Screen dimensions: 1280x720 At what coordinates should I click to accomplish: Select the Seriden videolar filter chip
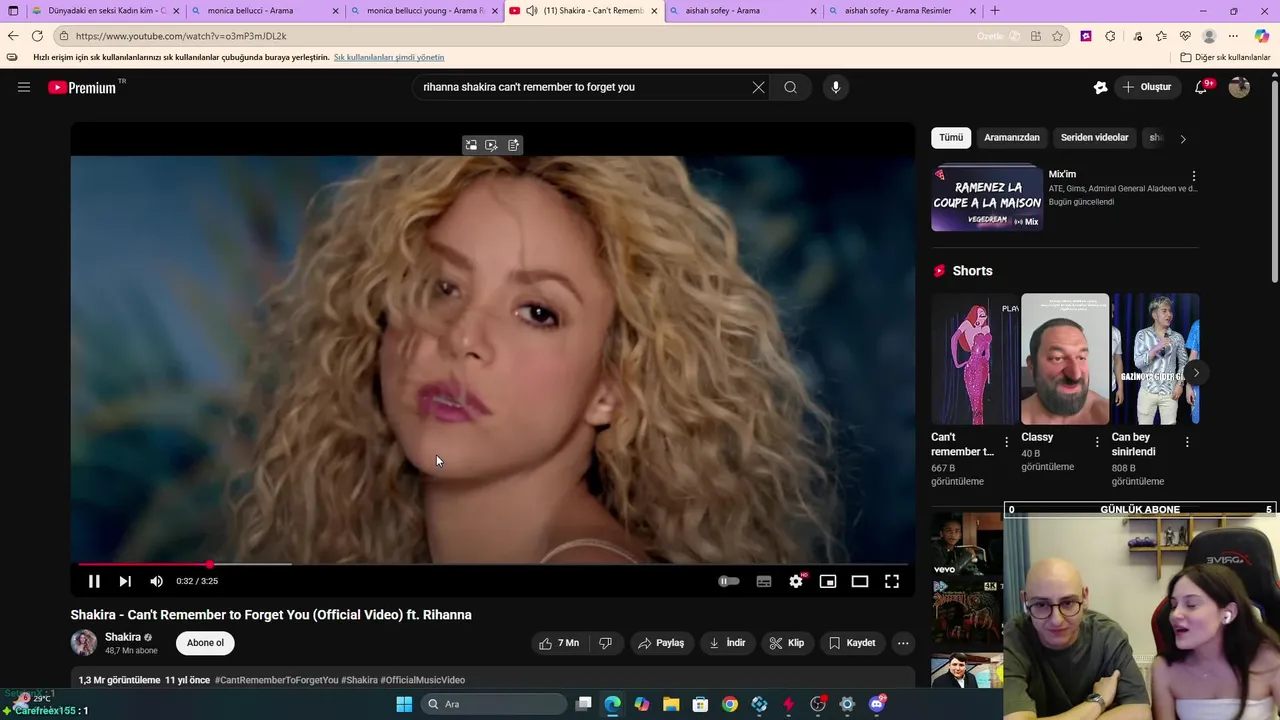(x=1095, y=138)
